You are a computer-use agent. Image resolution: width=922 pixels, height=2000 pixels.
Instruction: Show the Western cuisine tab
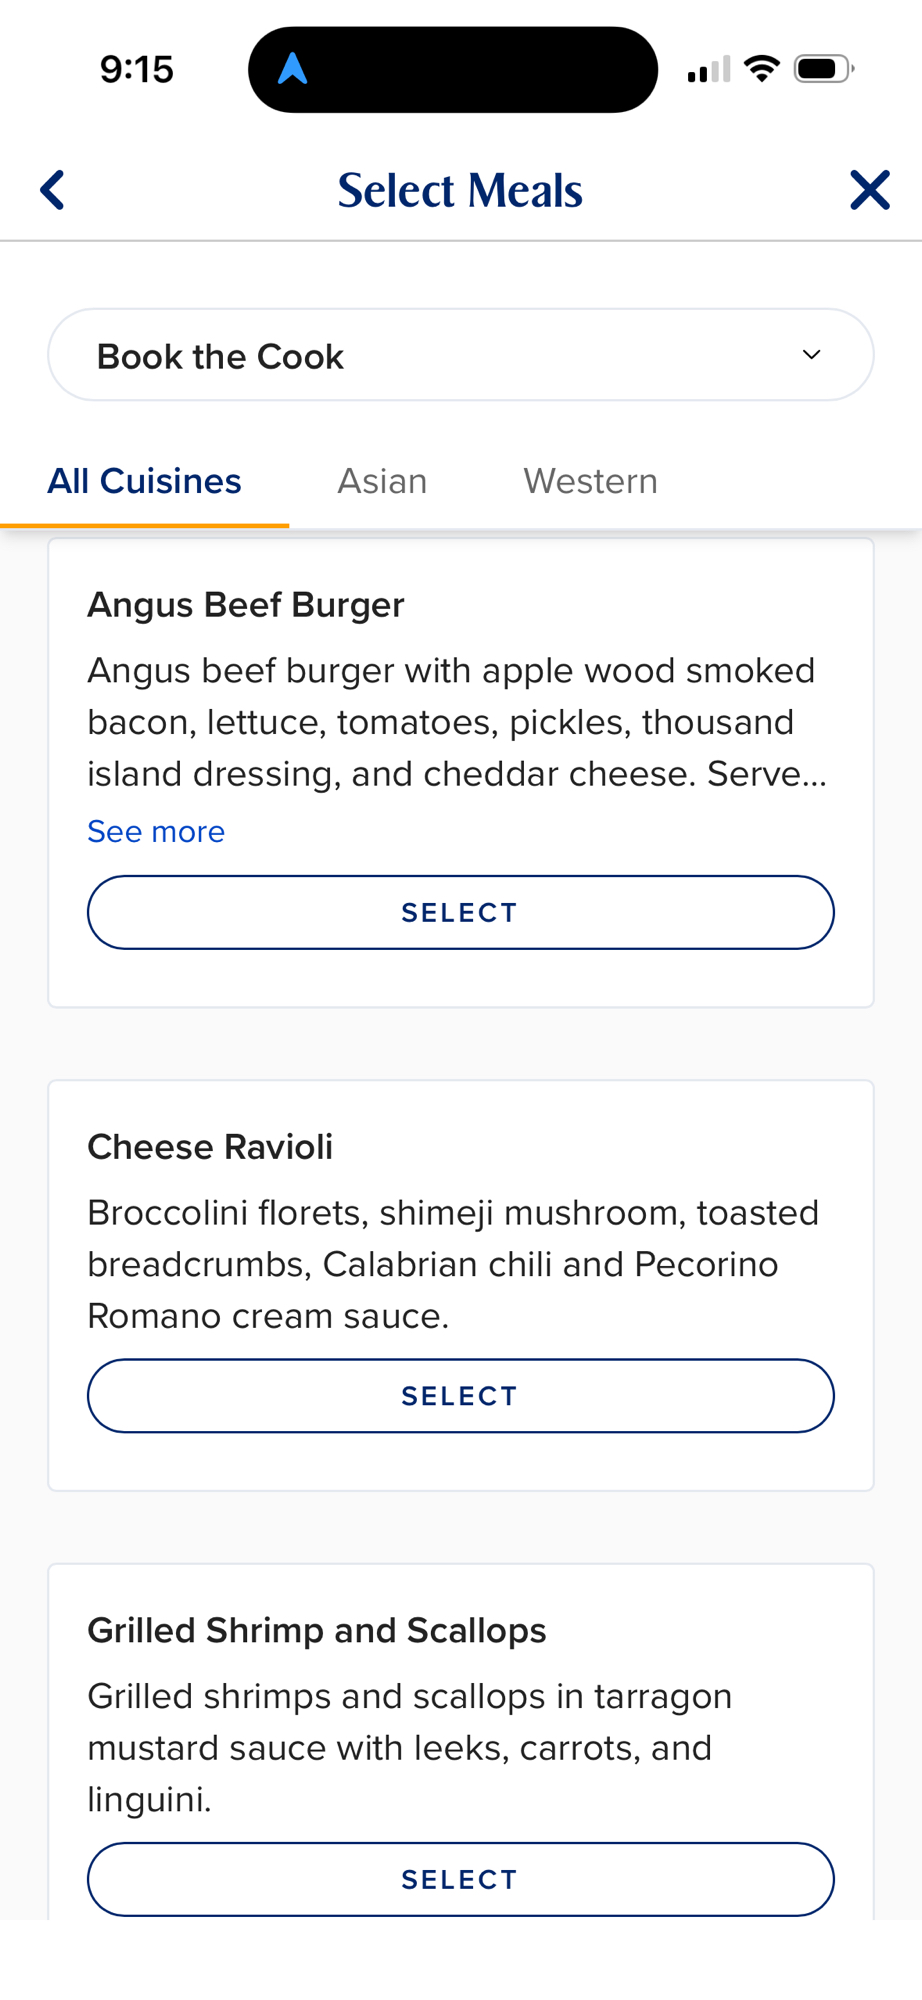[590, 481]
